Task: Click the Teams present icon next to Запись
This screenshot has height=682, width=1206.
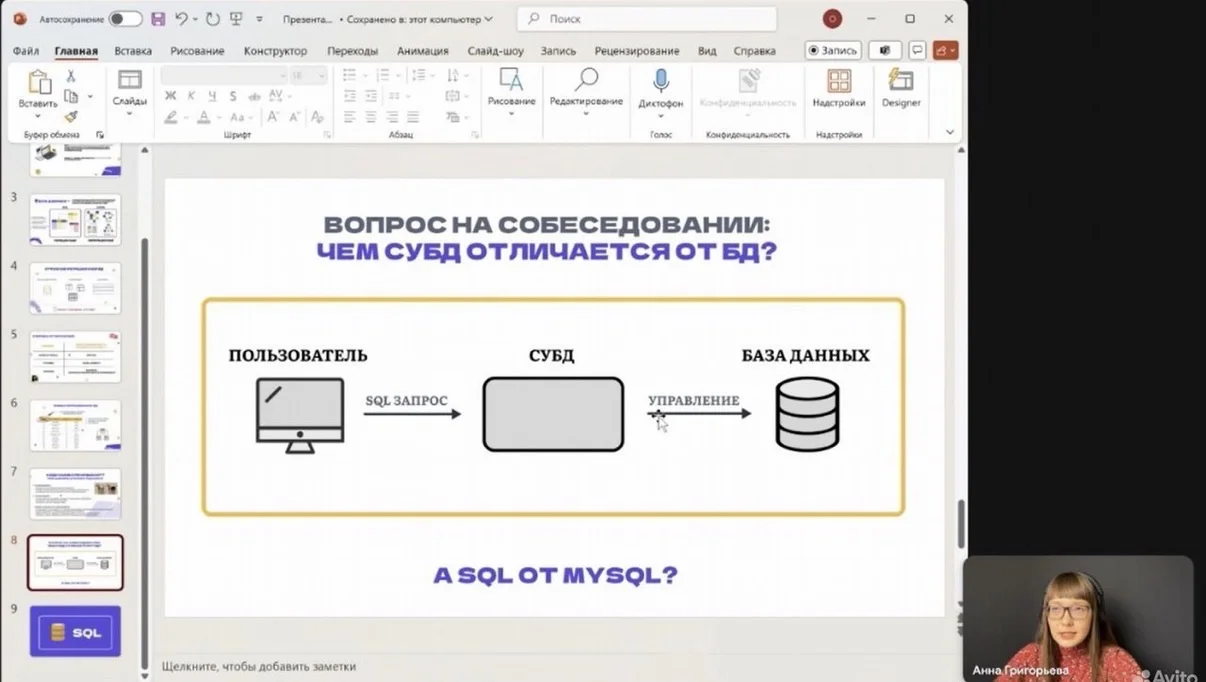Action: [x=884, y=50]
